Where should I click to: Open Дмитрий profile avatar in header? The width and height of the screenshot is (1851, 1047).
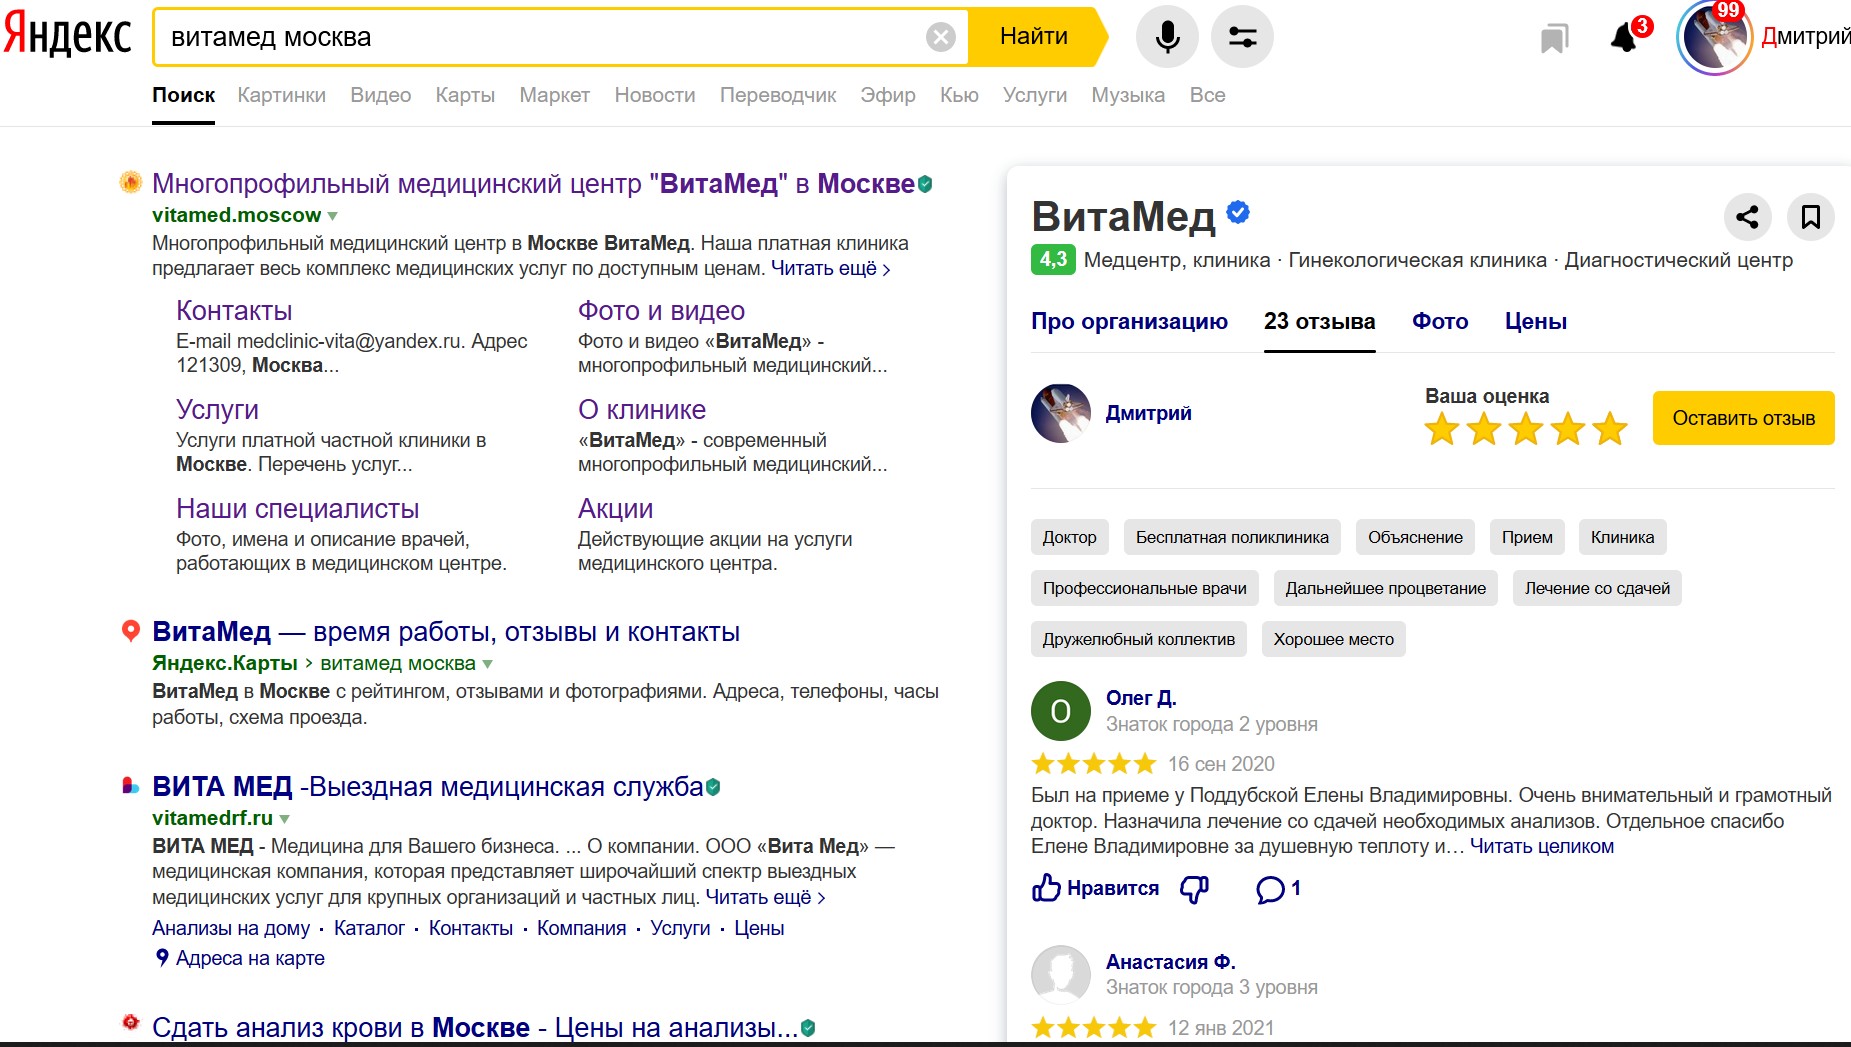(x=1714, y=38)
